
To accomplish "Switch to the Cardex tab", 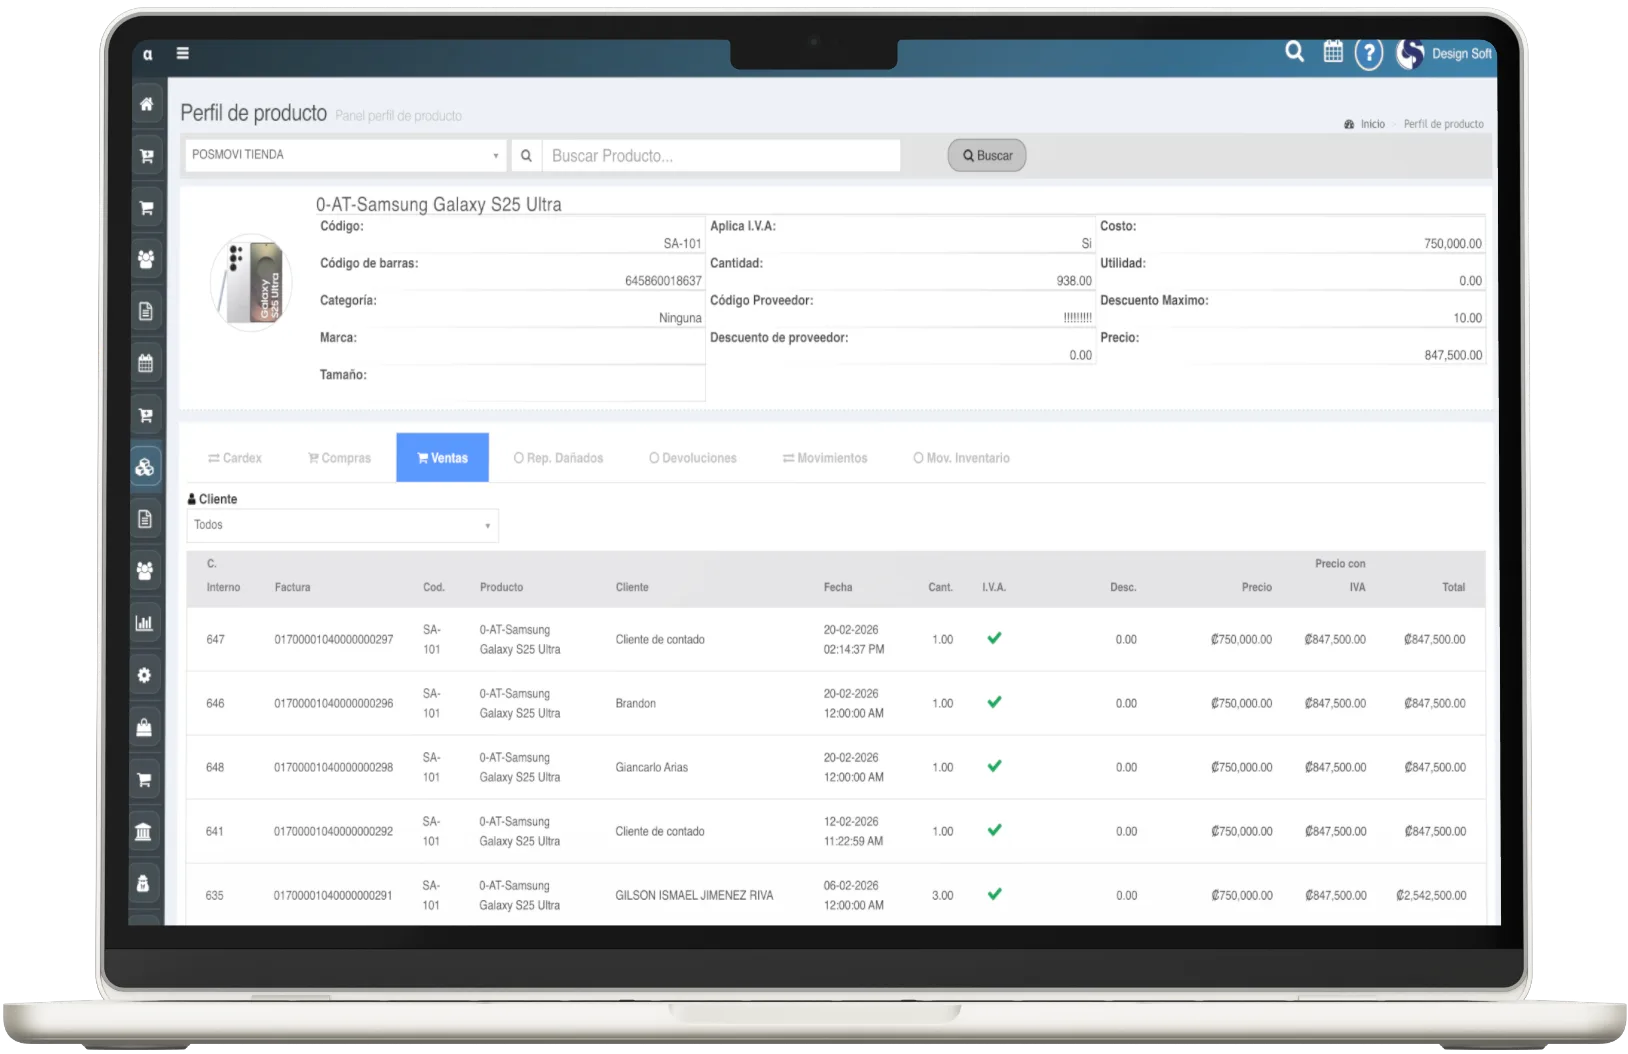I will 235,458.
